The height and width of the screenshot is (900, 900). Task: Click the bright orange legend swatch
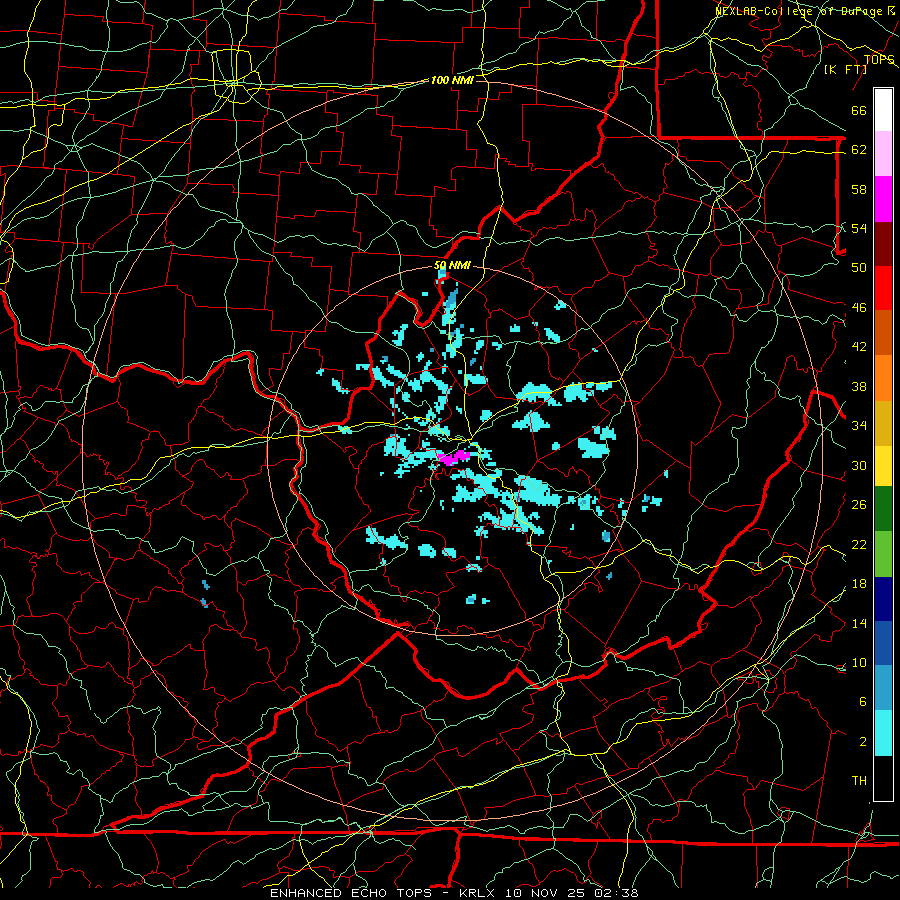pos(883,377)
